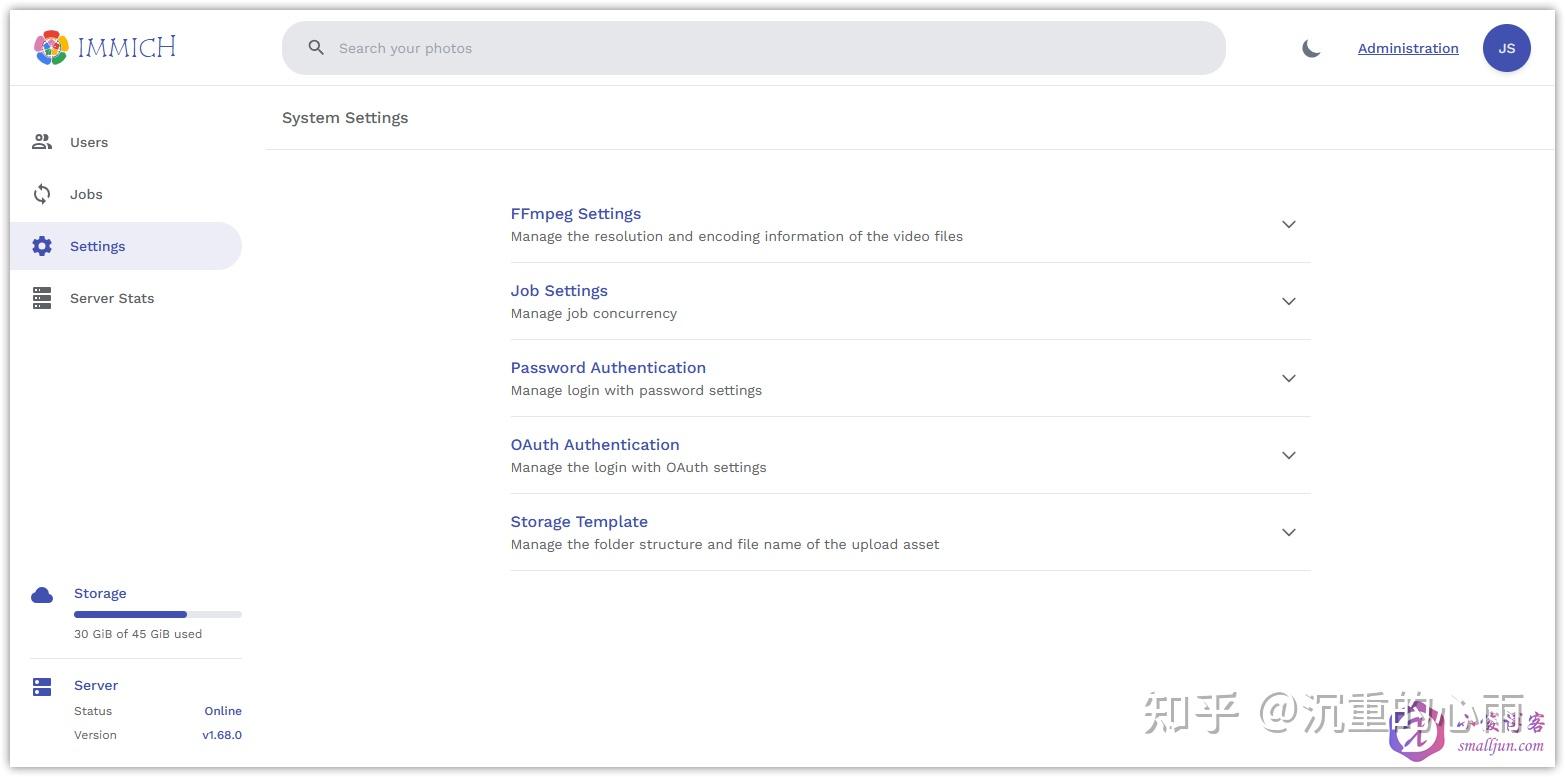Screen dimensions: 1565x777
Task: Click the Server status icon
Action: point(42,687)
